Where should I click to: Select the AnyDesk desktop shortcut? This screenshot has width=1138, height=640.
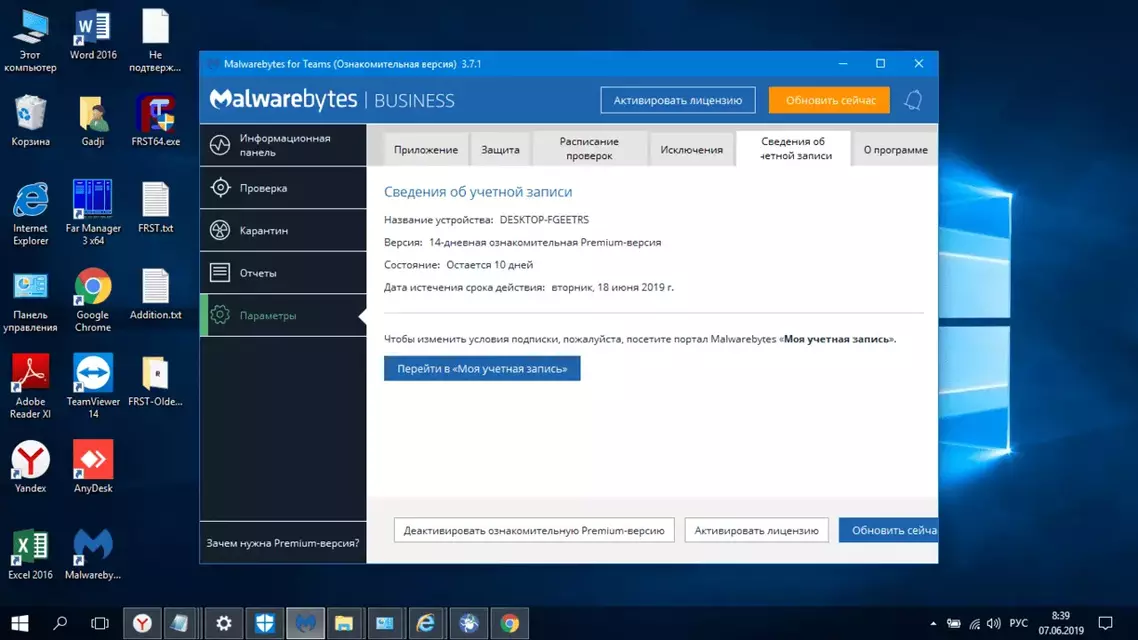[x=93, y=467]
